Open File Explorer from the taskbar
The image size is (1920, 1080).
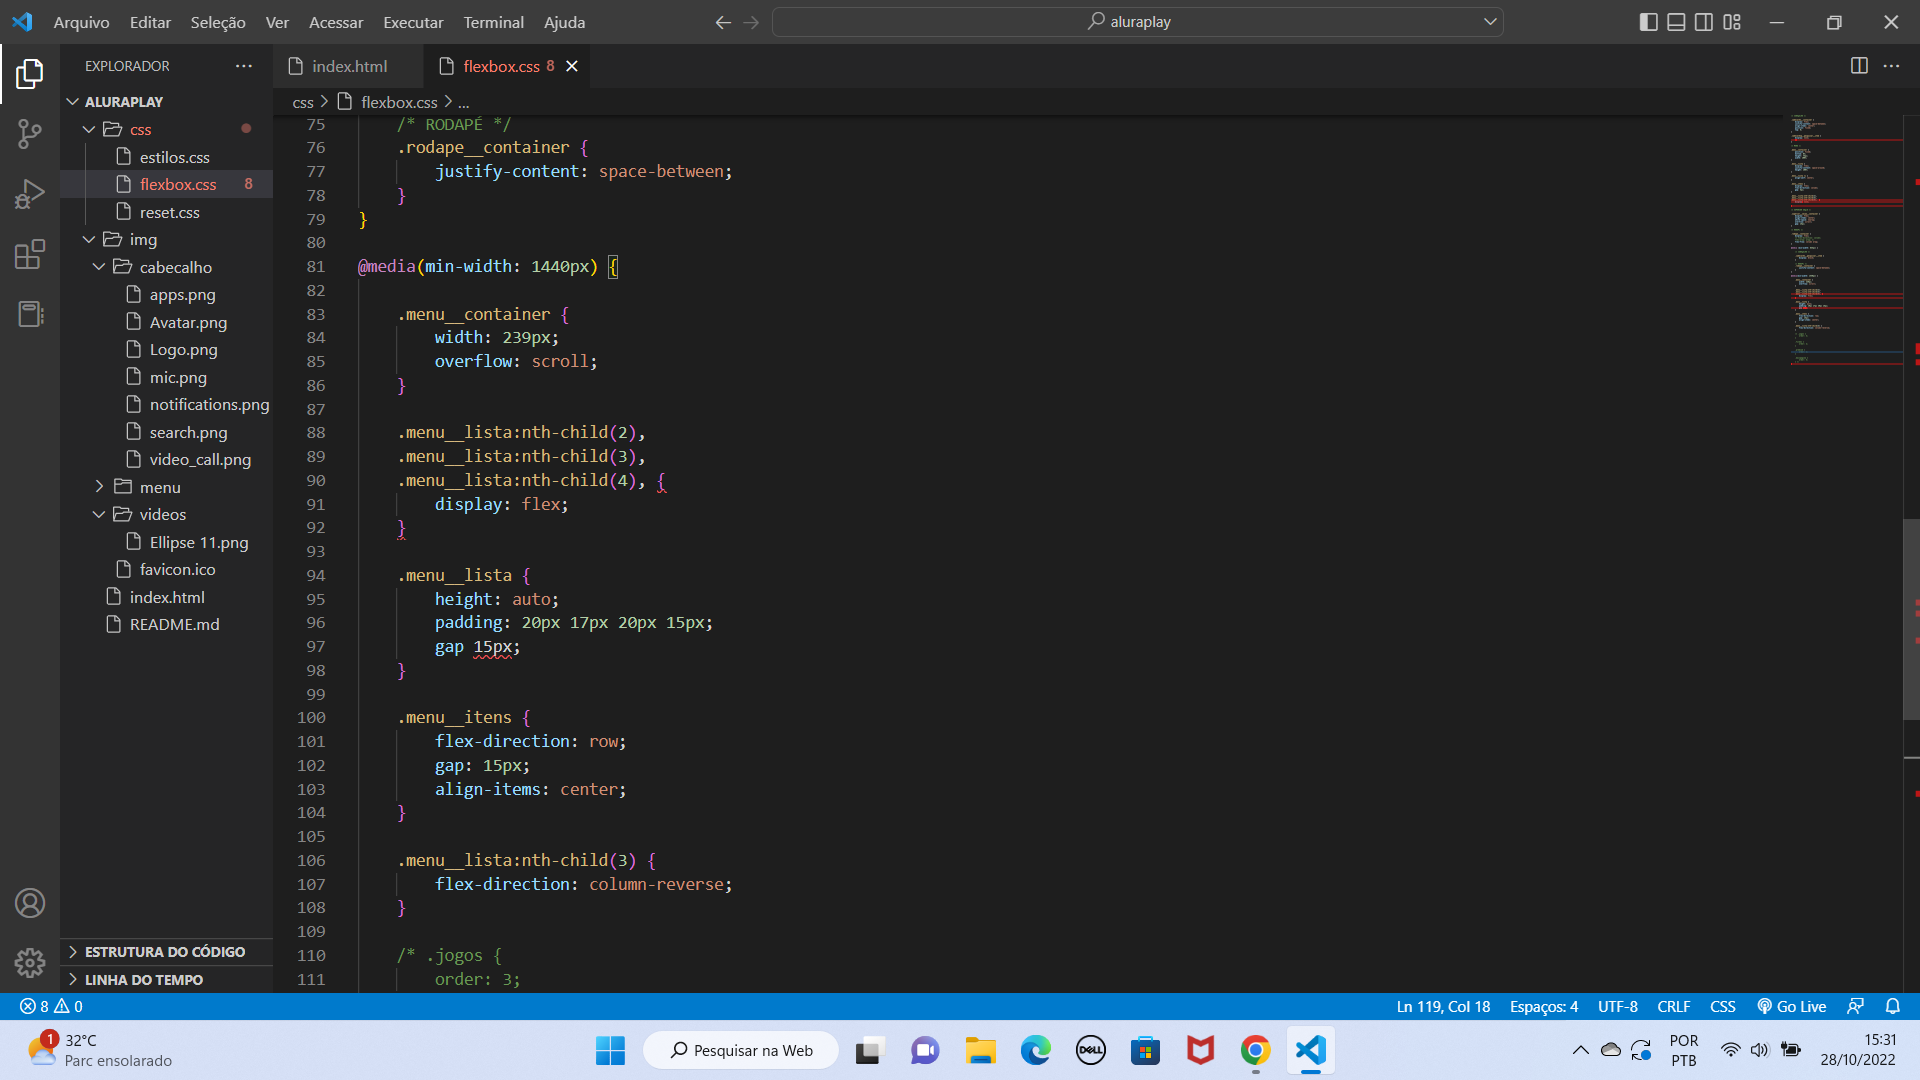pos(980,1050)
